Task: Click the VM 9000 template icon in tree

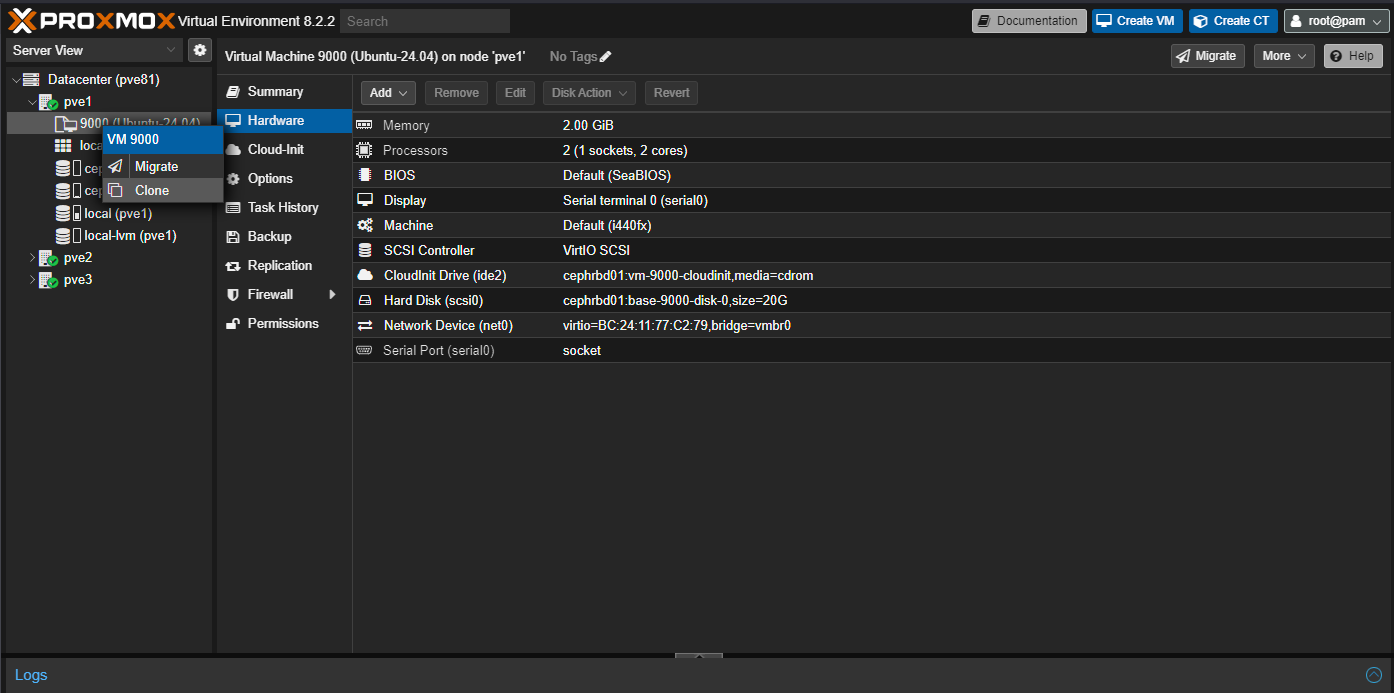Action: coord(66,124)
